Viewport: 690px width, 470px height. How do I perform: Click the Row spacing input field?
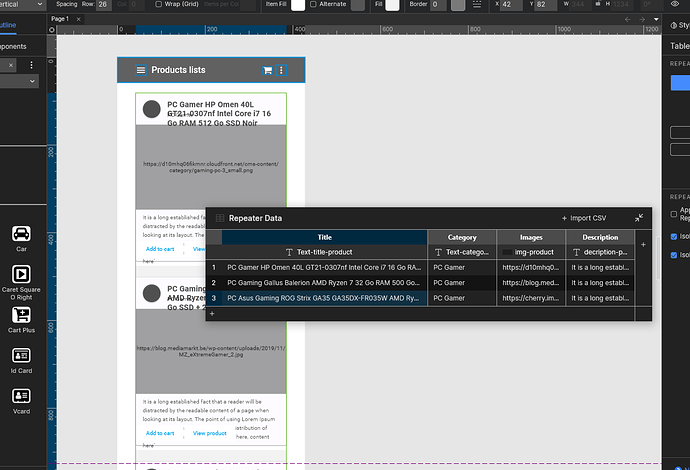102,5
